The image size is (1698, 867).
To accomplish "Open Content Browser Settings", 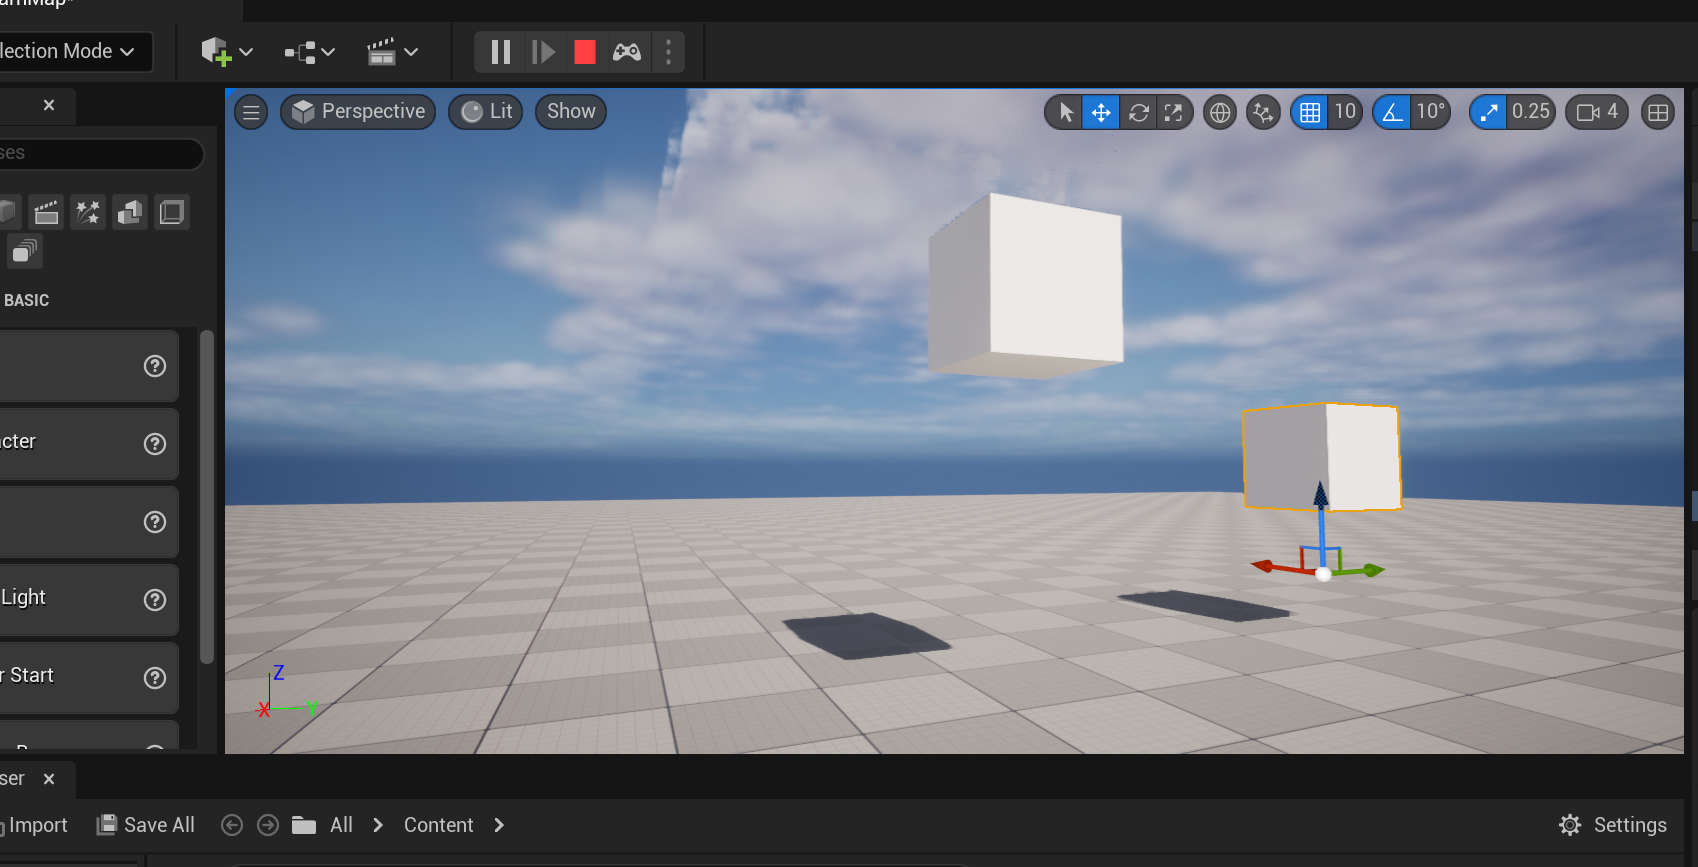I will (x=1613, y=825).
